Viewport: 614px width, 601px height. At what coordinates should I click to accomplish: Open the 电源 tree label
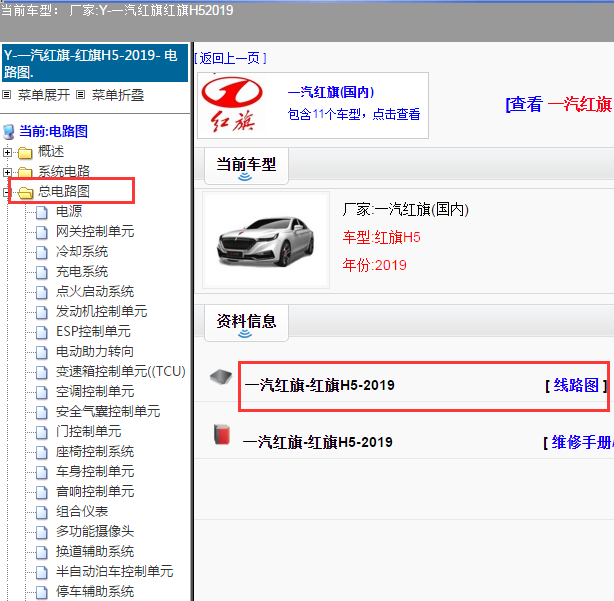point(69,211)
